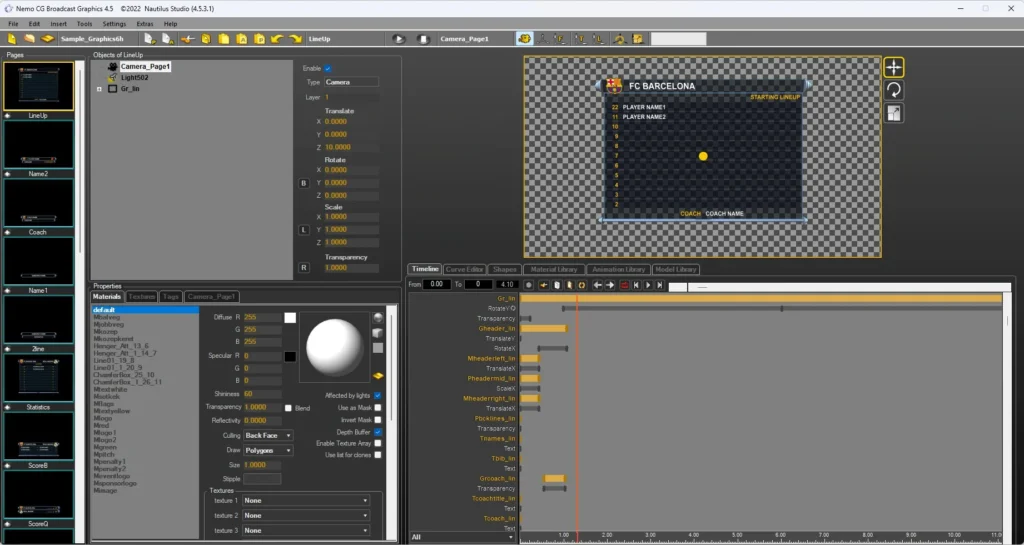Select the move tool beside the preview
This screenshot has width=1024, height=545.
tap(893, 67)
